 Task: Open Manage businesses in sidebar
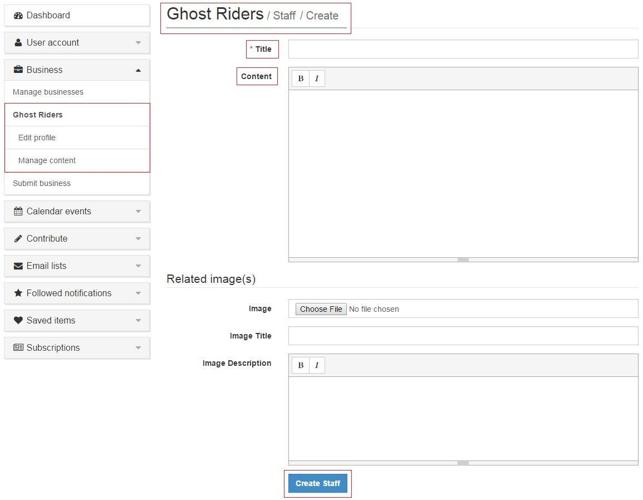(77, 92)
